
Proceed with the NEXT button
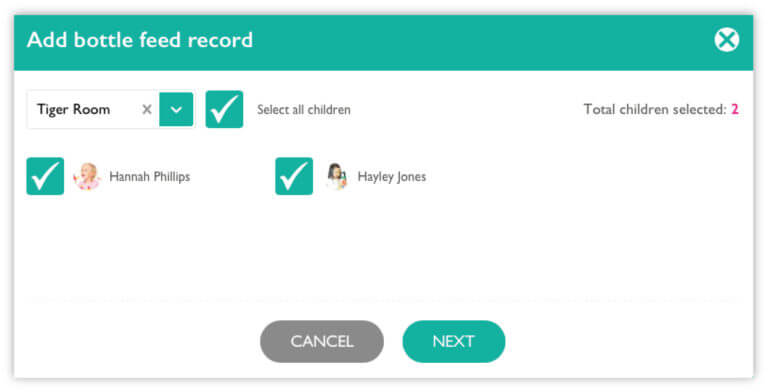pos(454,342)
